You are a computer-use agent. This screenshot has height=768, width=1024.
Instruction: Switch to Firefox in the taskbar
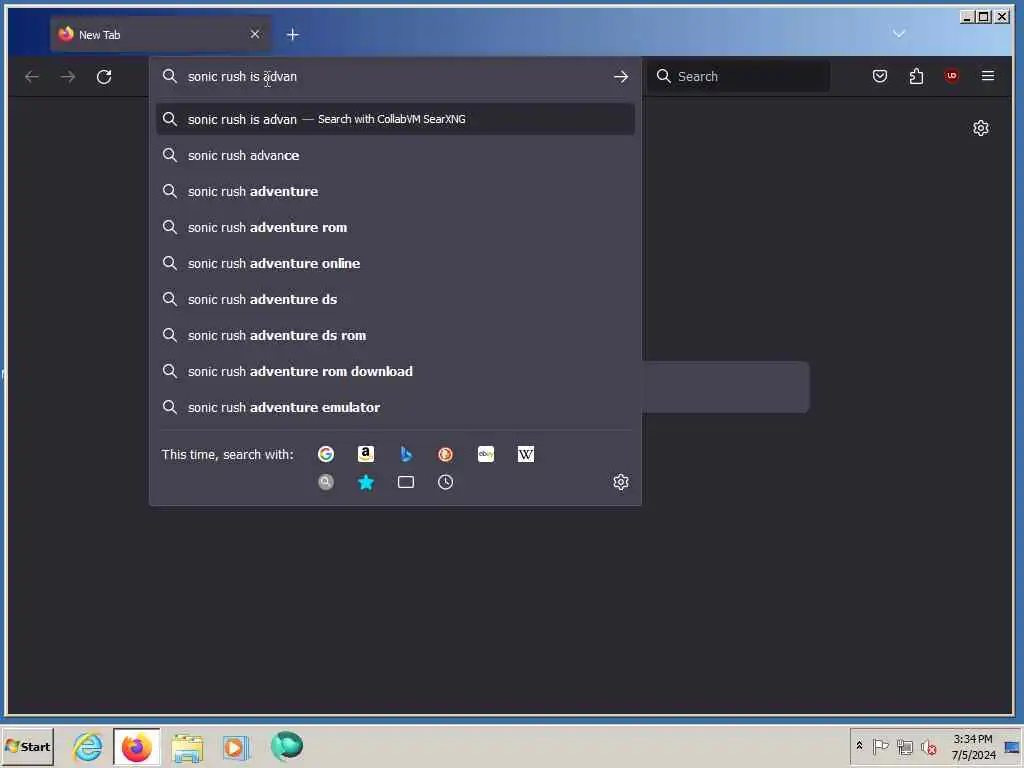[136, 746]
